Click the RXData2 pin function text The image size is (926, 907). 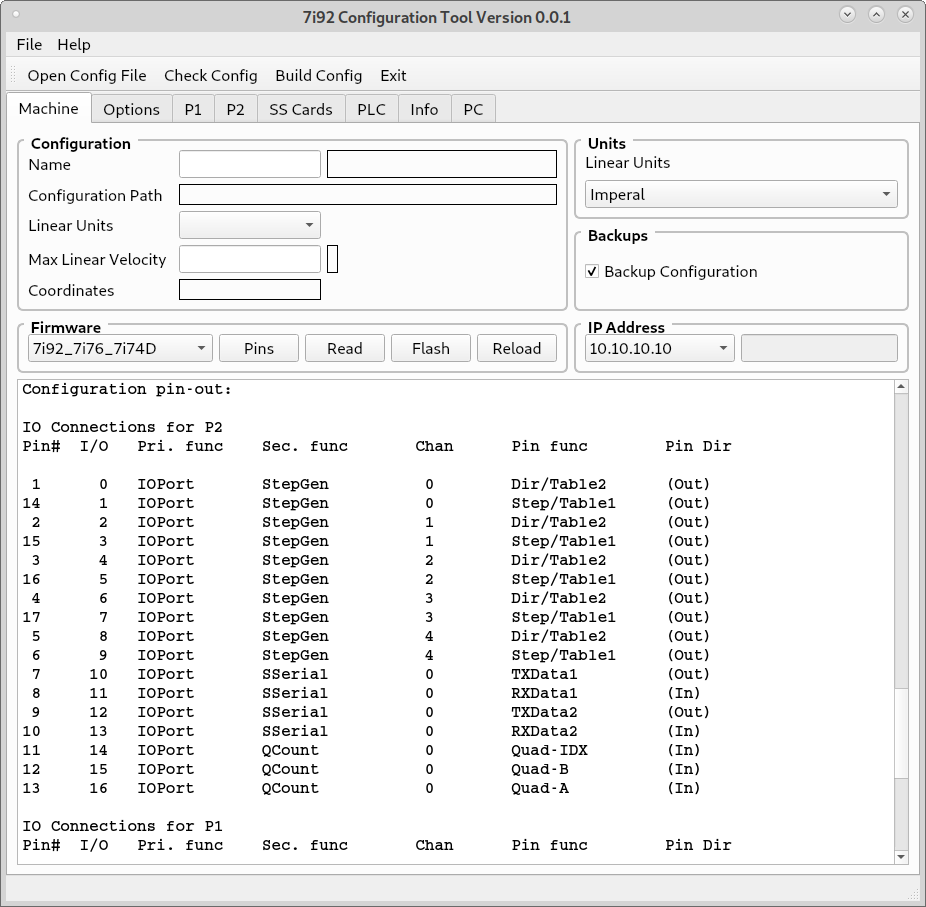click(x=544, y=731)
